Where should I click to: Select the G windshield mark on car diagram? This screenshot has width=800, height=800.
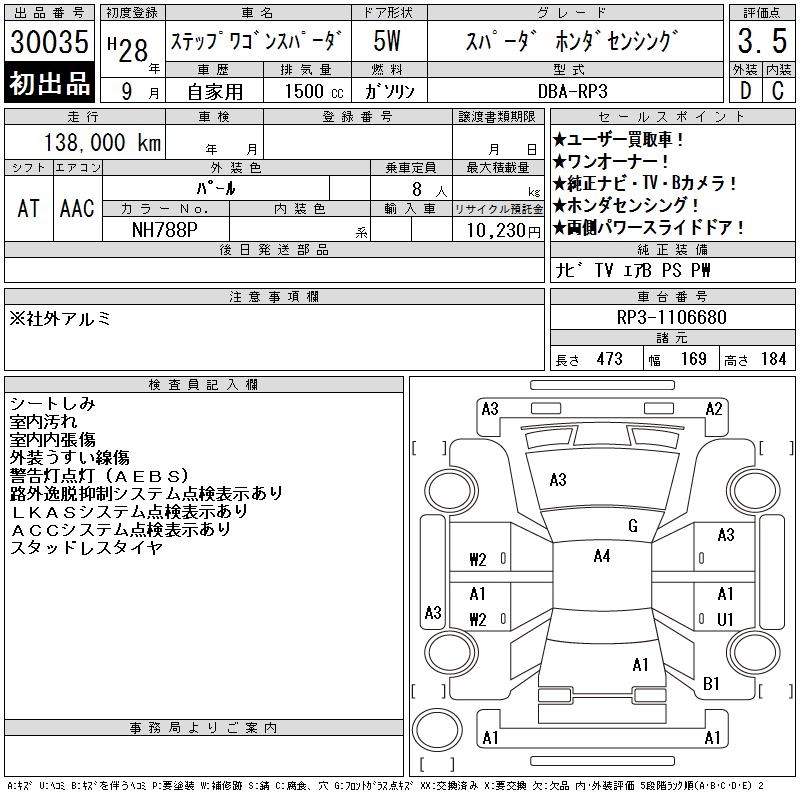pos(633,526)
